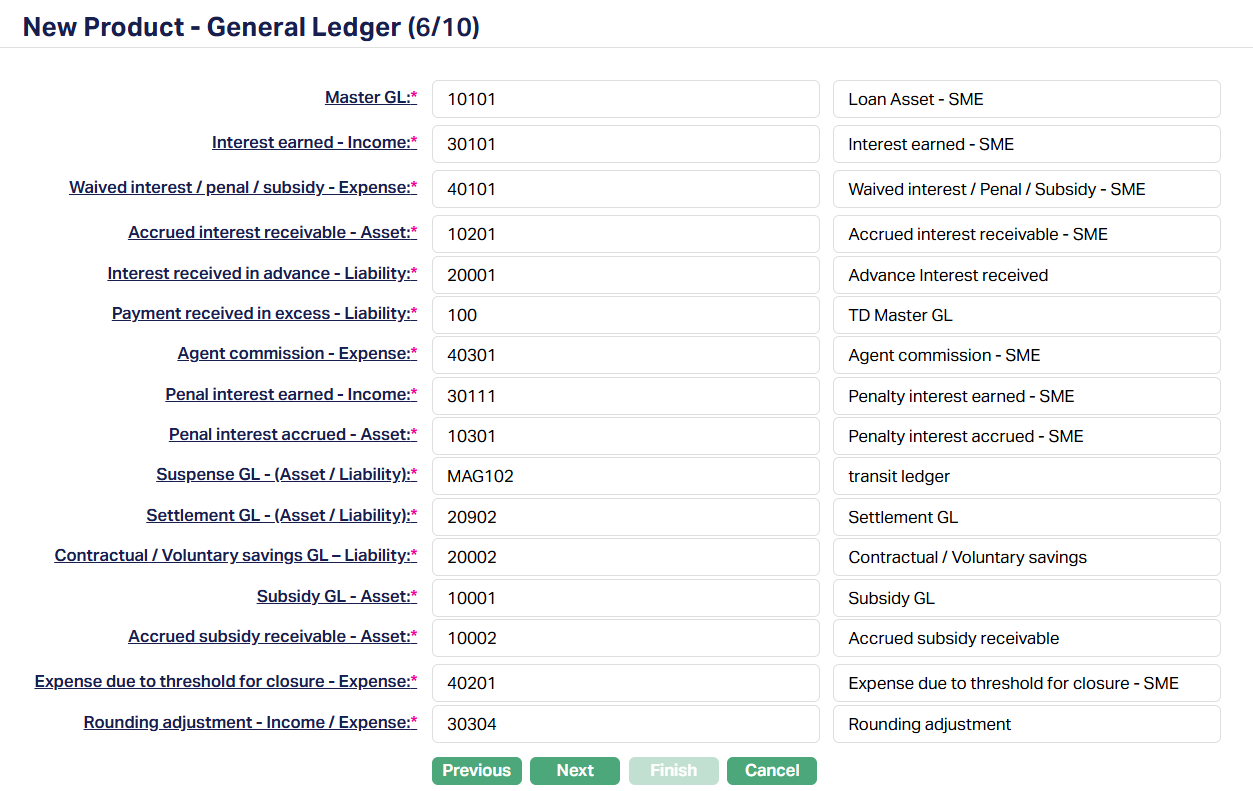Image resolution: width=1253 pixels, height=791 pixels.
Task: Click the Settlement GL code field 20902
Action: 625,517
